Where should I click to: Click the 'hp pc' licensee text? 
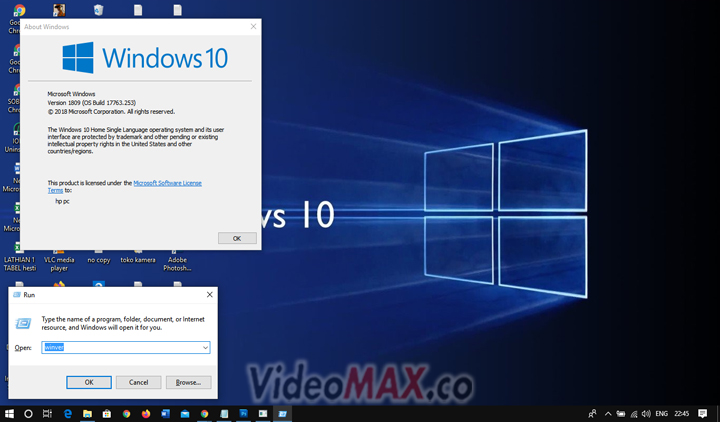tap(62, 201)
